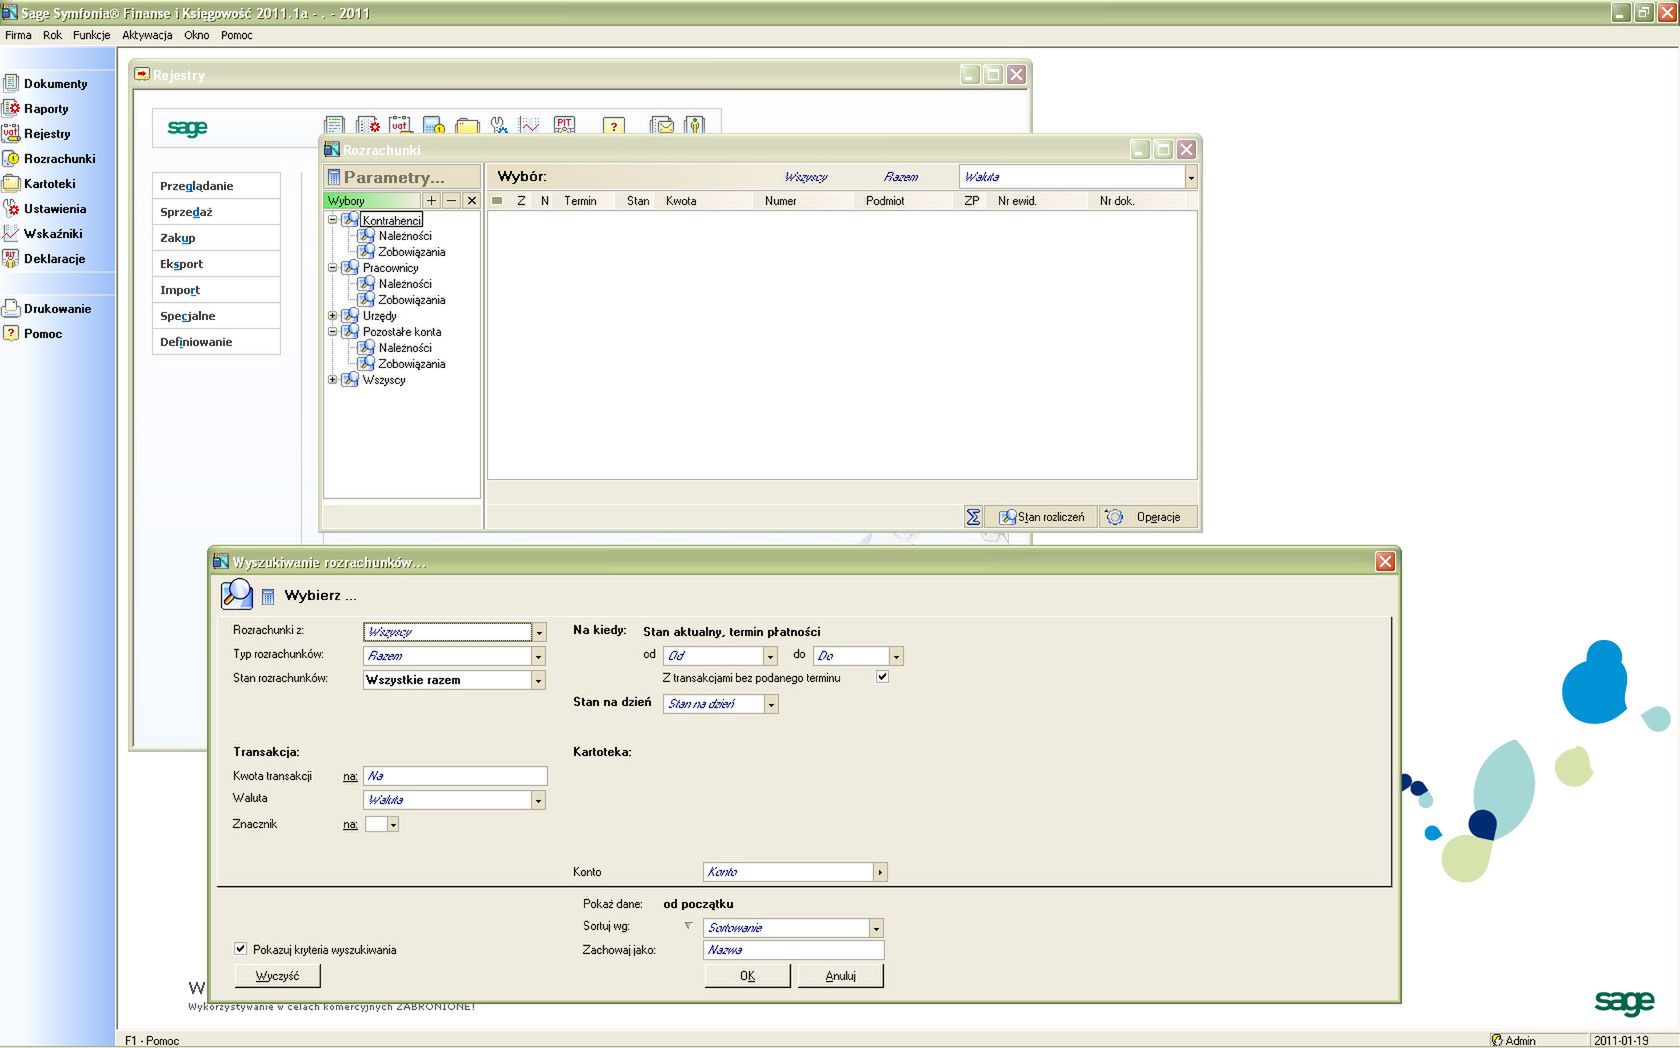Click the PIT declarations toolbar icon
1680x1048 pixels.
click(x=564, y=125)
